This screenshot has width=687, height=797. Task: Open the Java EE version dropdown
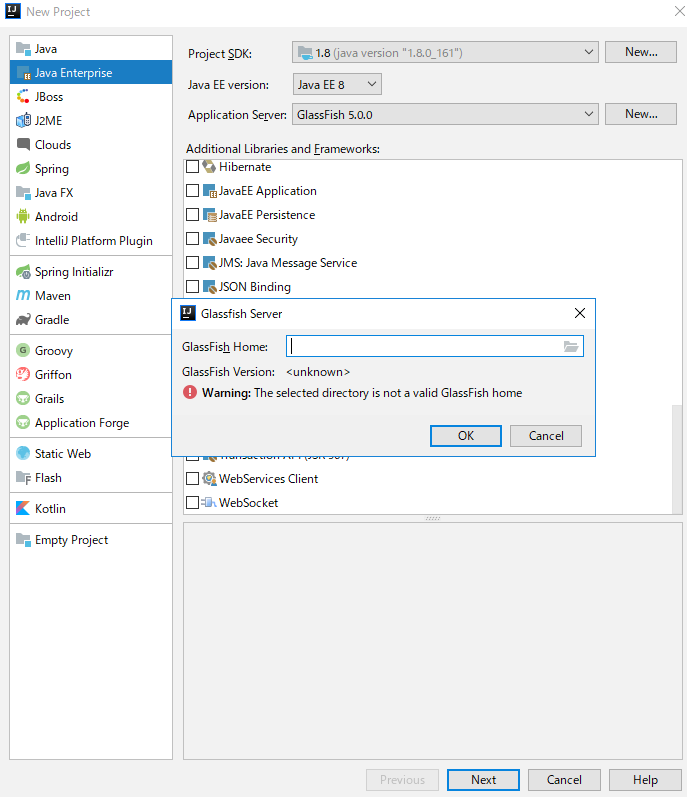click(x=337, y=84)
